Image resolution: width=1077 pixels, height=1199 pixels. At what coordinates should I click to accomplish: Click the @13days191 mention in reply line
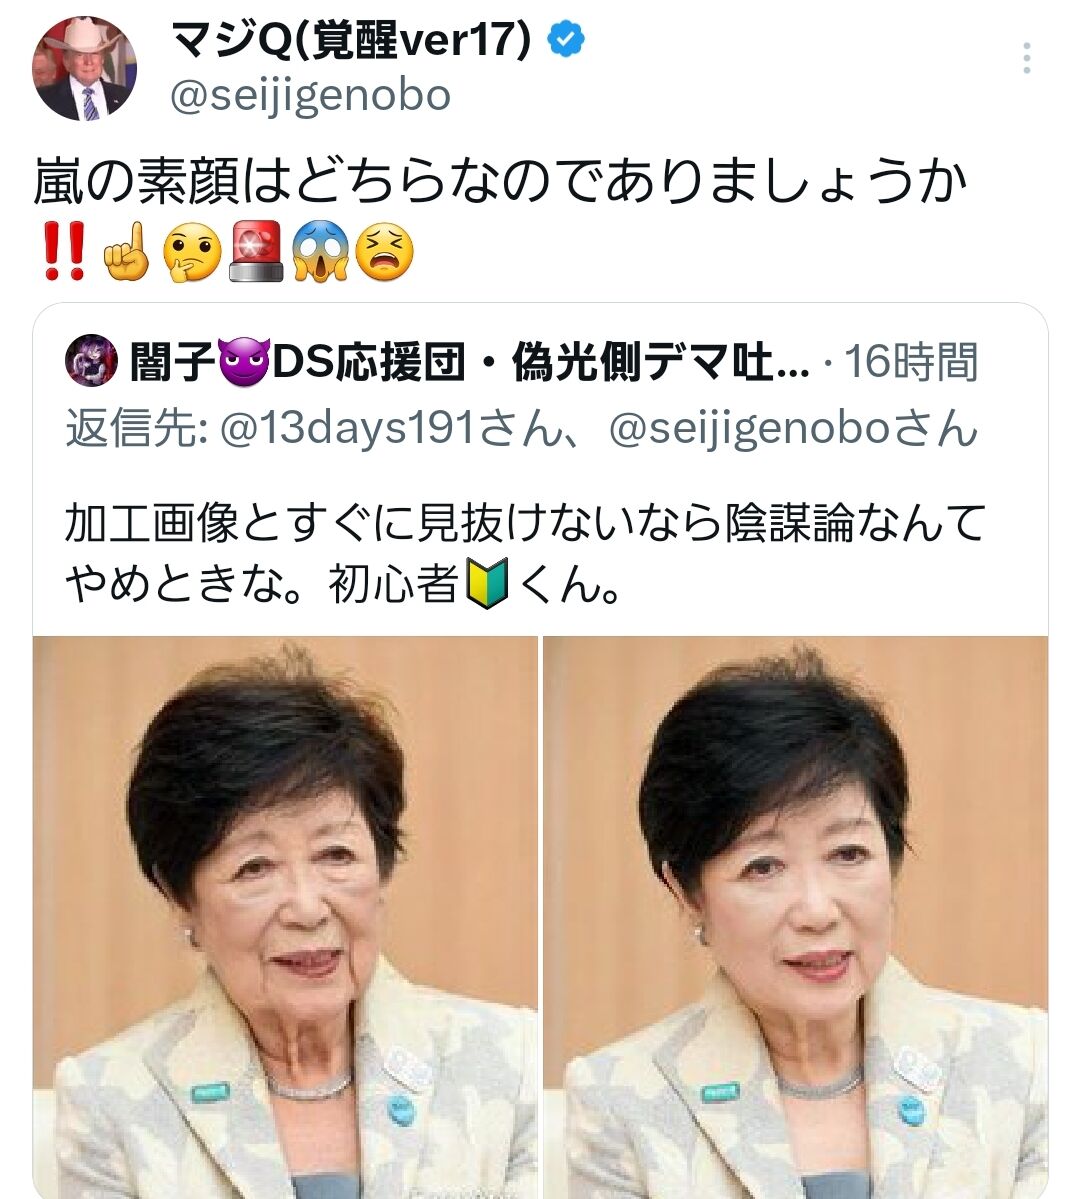347,428
